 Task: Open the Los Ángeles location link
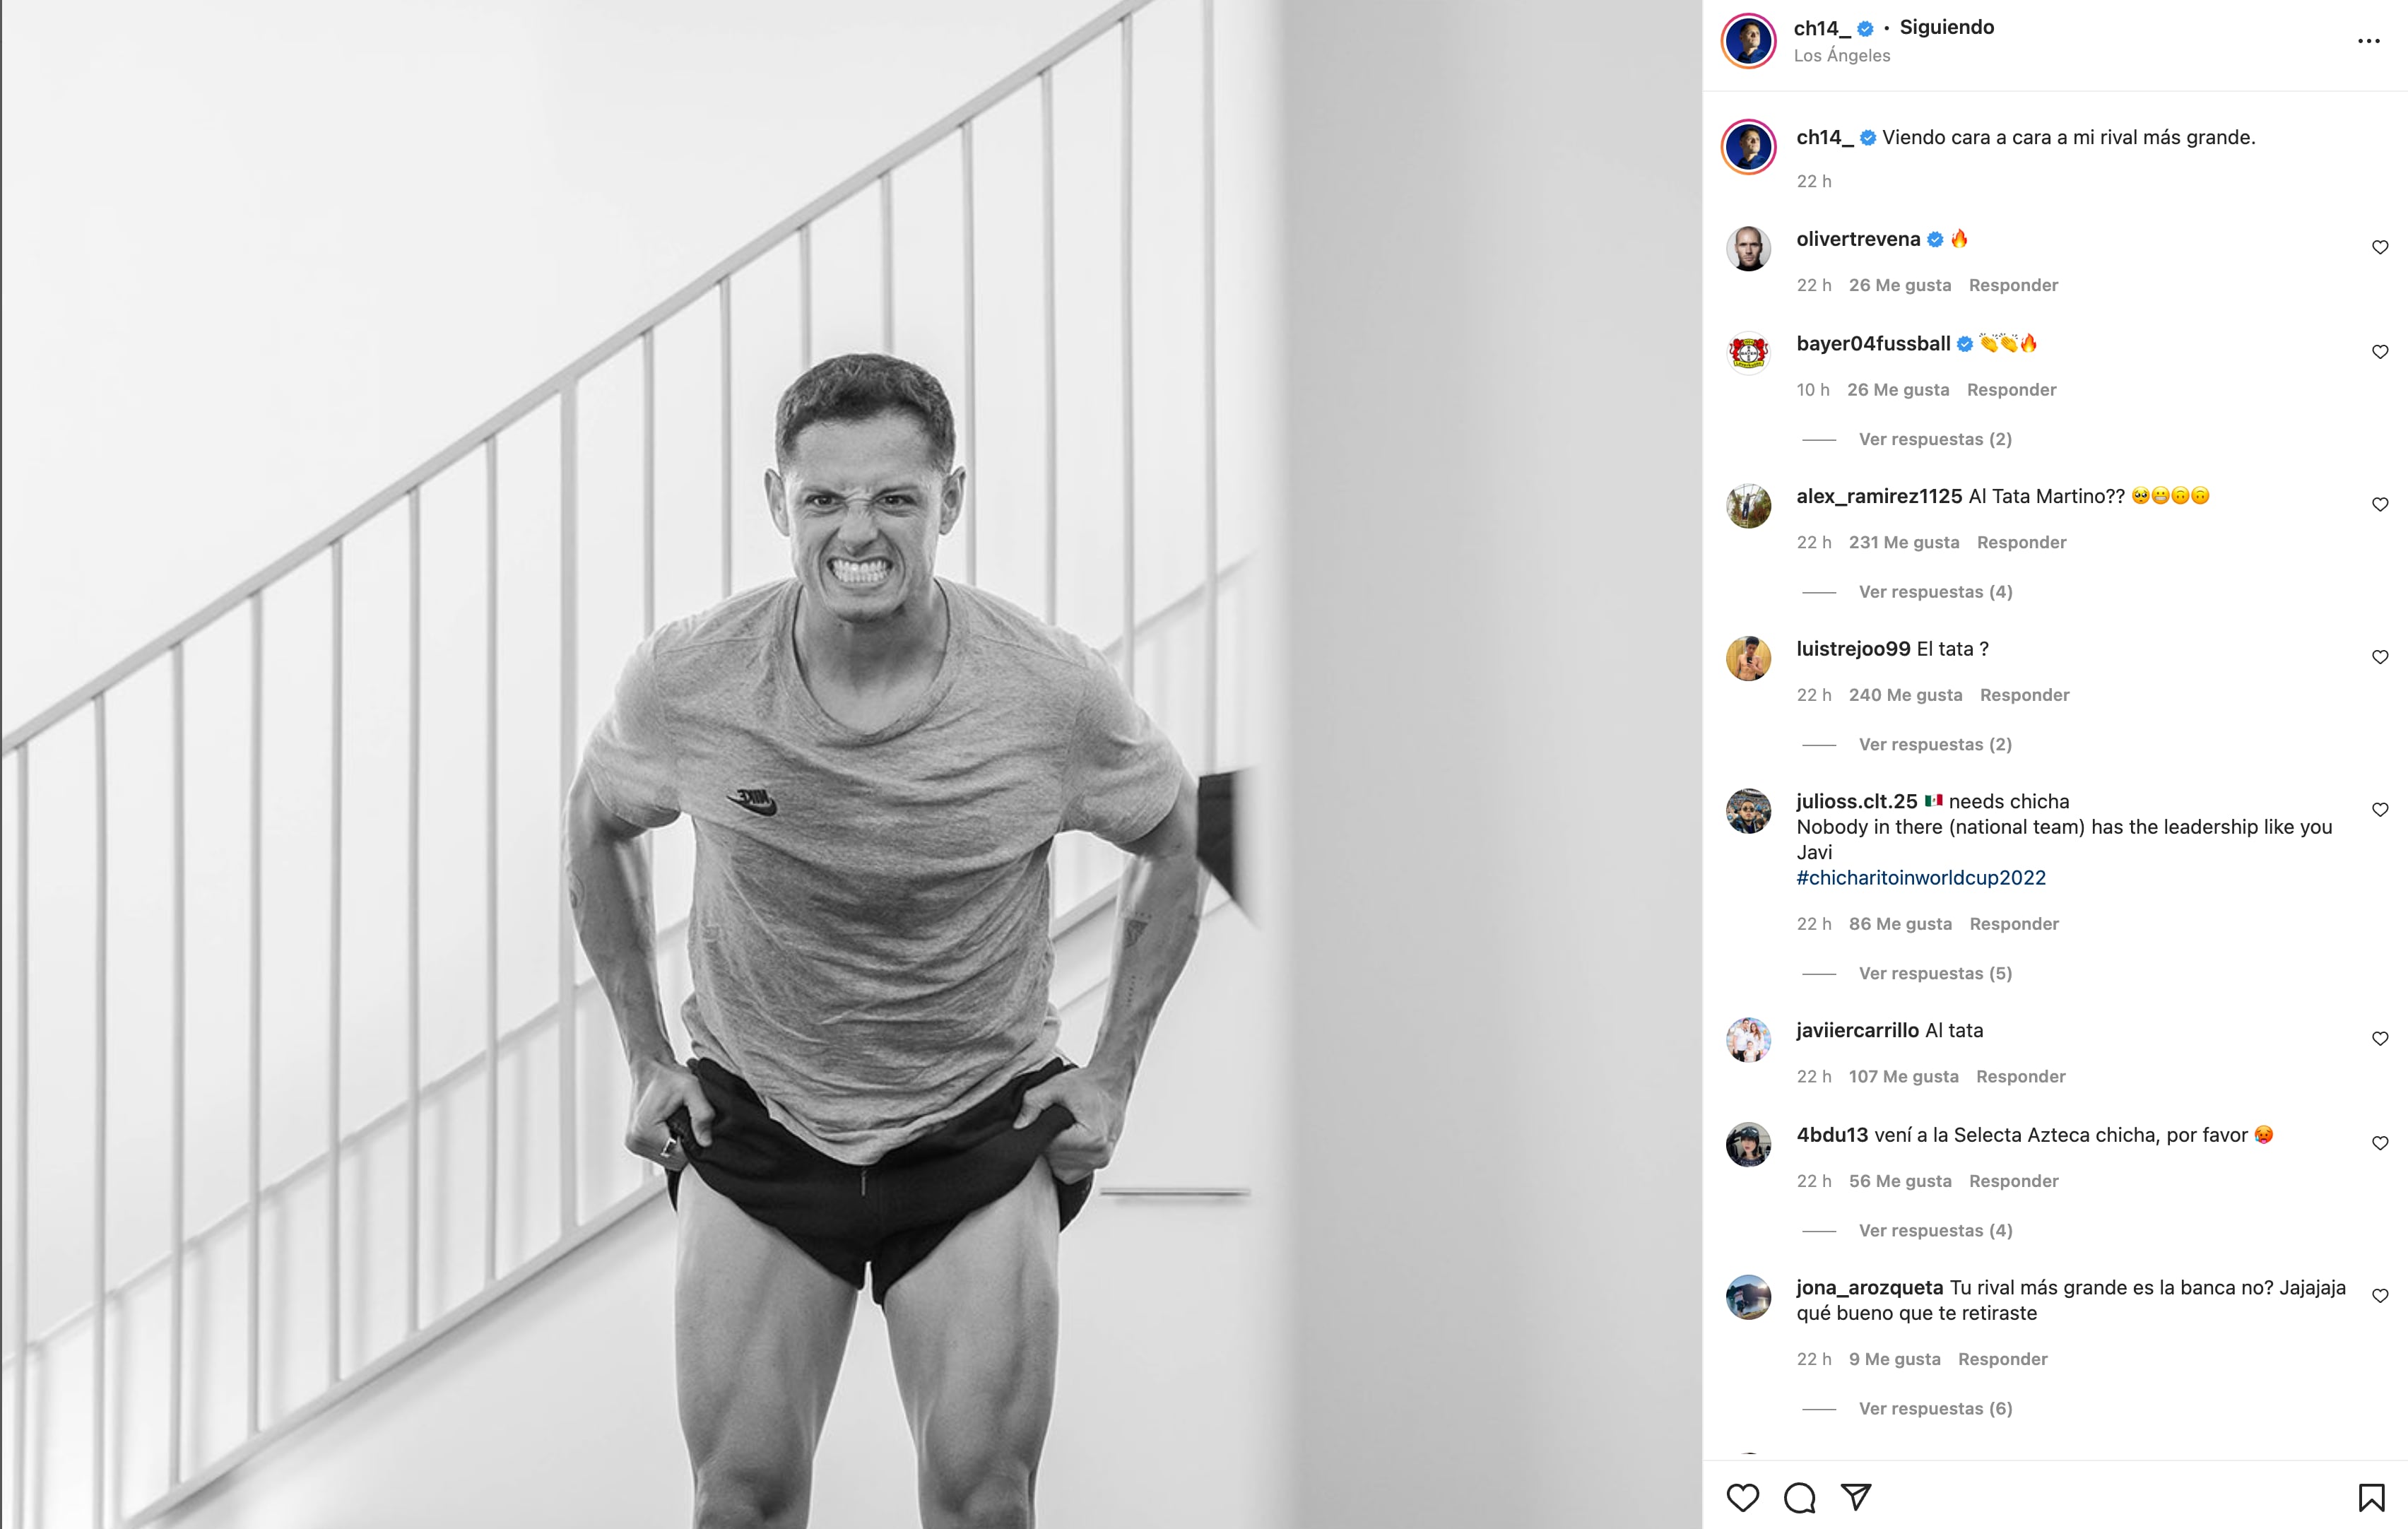coord(1841,56)
